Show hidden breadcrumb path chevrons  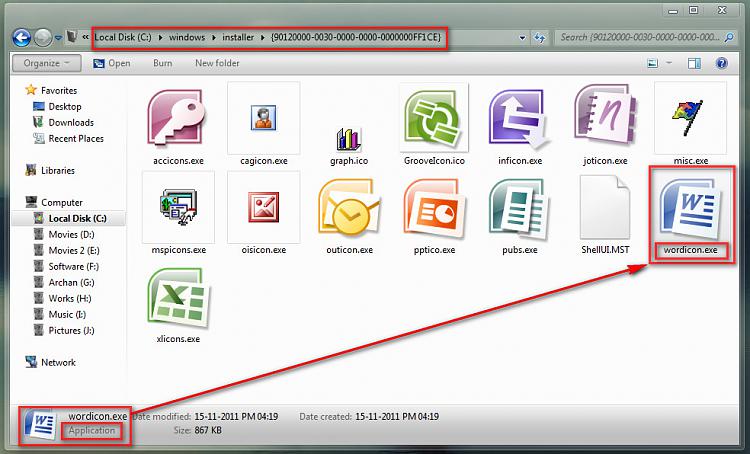point(85,37)
